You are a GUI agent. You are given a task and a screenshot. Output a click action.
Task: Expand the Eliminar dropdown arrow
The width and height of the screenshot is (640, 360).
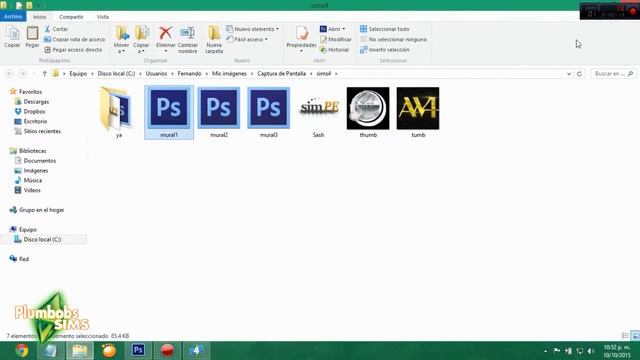click(x=165, y=51)
